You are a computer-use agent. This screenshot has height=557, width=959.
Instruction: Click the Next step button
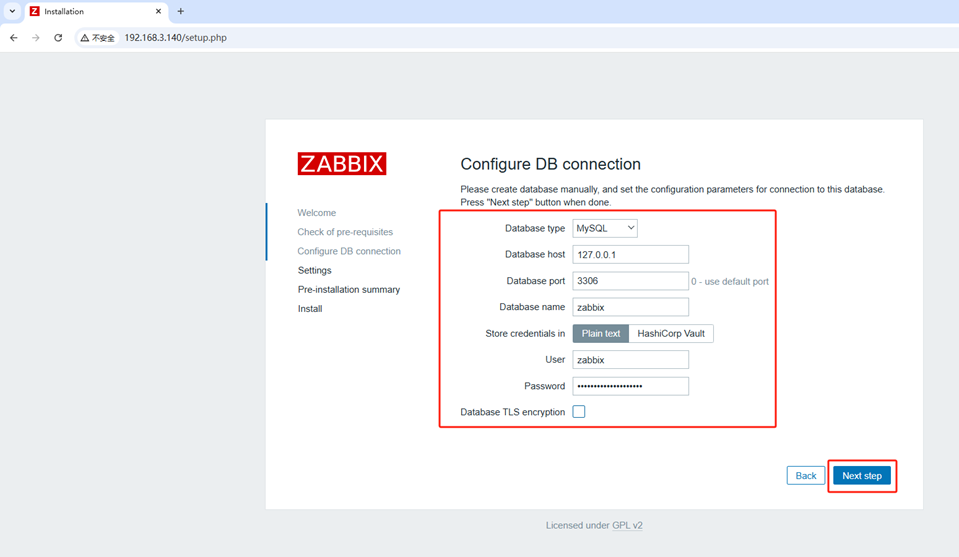862,476
